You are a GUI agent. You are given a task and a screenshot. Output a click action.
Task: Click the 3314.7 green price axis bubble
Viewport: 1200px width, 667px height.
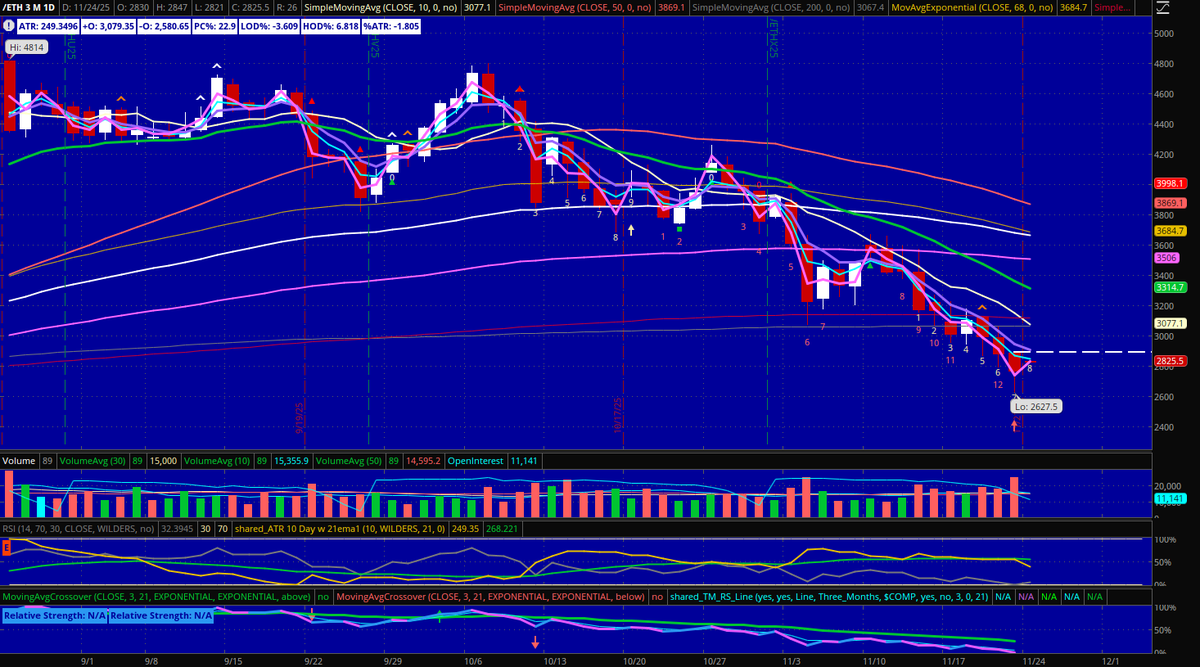[1169, 286]
